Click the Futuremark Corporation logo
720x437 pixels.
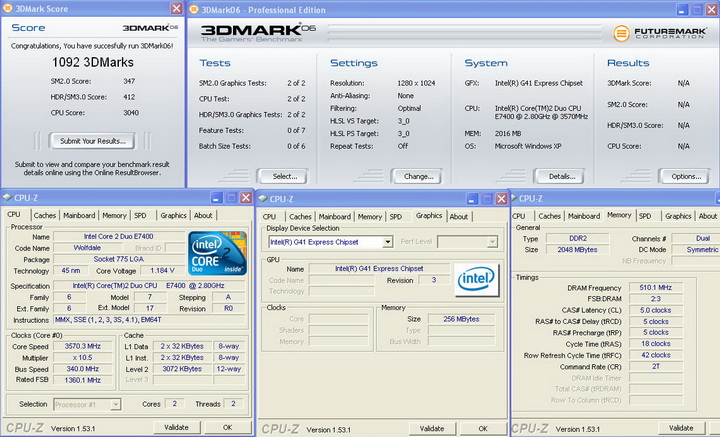[660, 33]
